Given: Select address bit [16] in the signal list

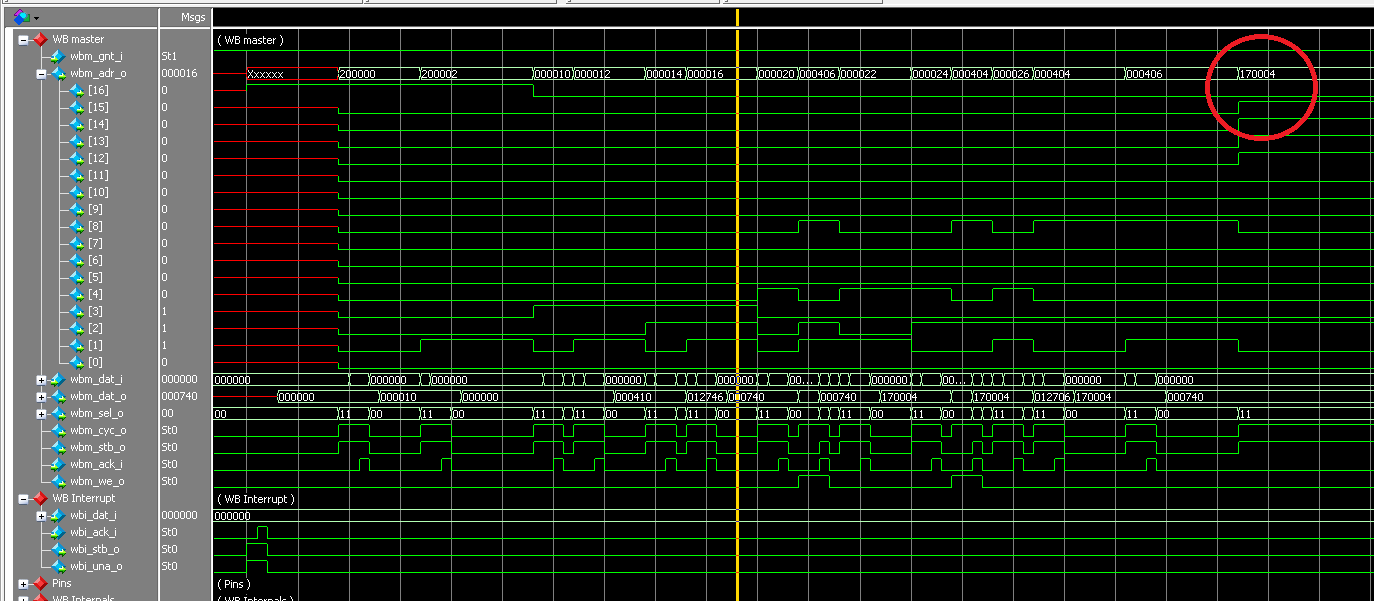Looking at the screenshot, I should pyautogui.click(x=98, y=91).
